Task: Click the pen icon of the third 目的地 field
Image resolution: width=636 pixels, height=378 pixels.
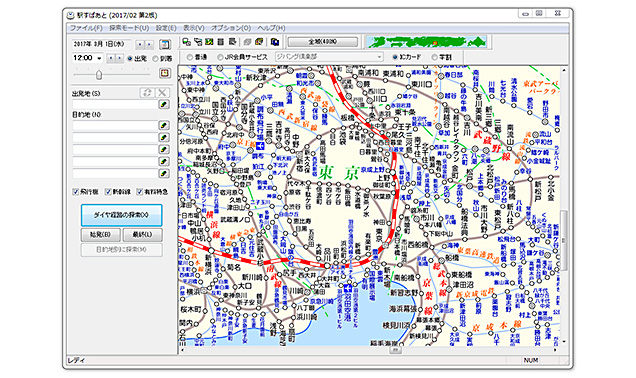Action: click(x=163, y=150)
